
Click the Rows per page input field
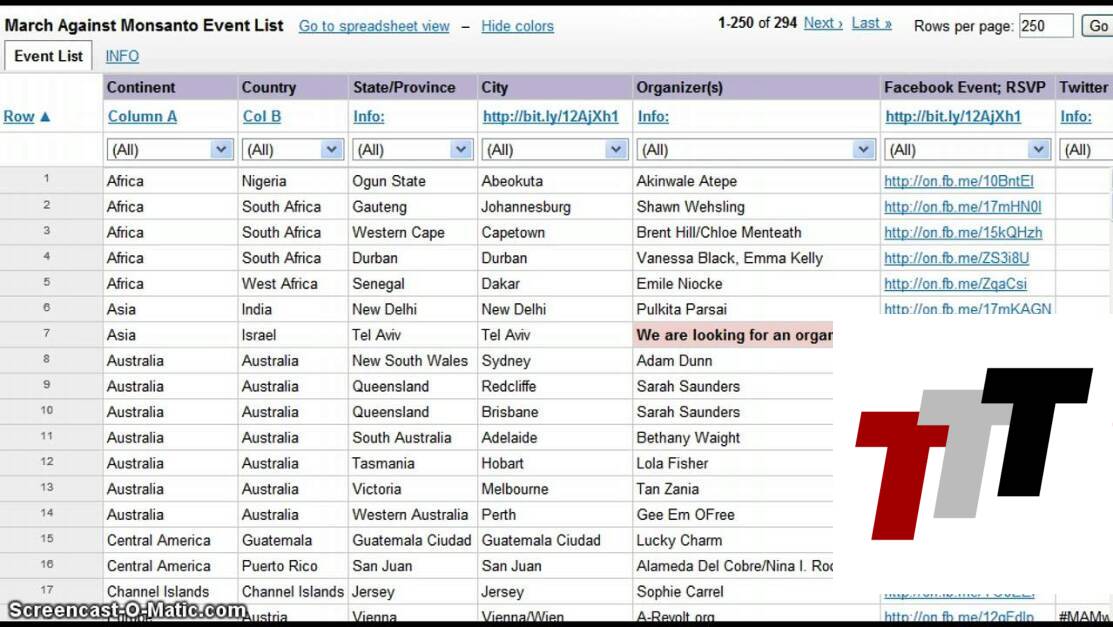(x=1045, y=27)
